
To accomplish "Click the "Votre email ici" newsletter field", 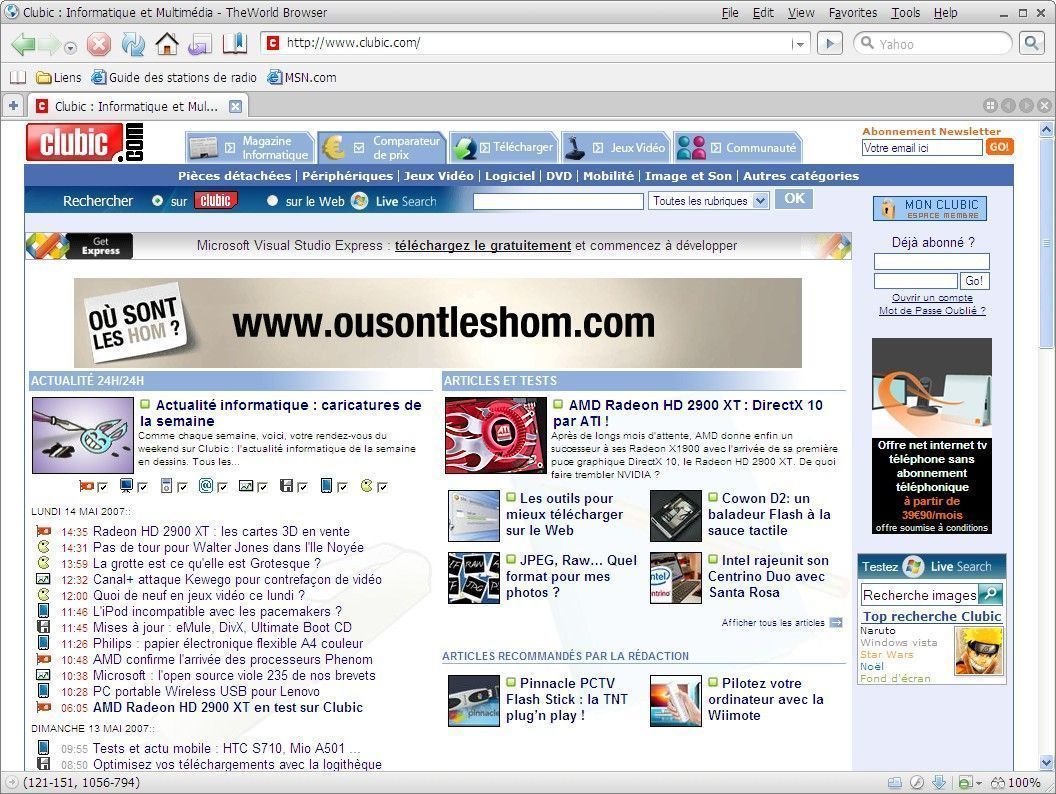I will pyautogui.click(x=922, y=147).
